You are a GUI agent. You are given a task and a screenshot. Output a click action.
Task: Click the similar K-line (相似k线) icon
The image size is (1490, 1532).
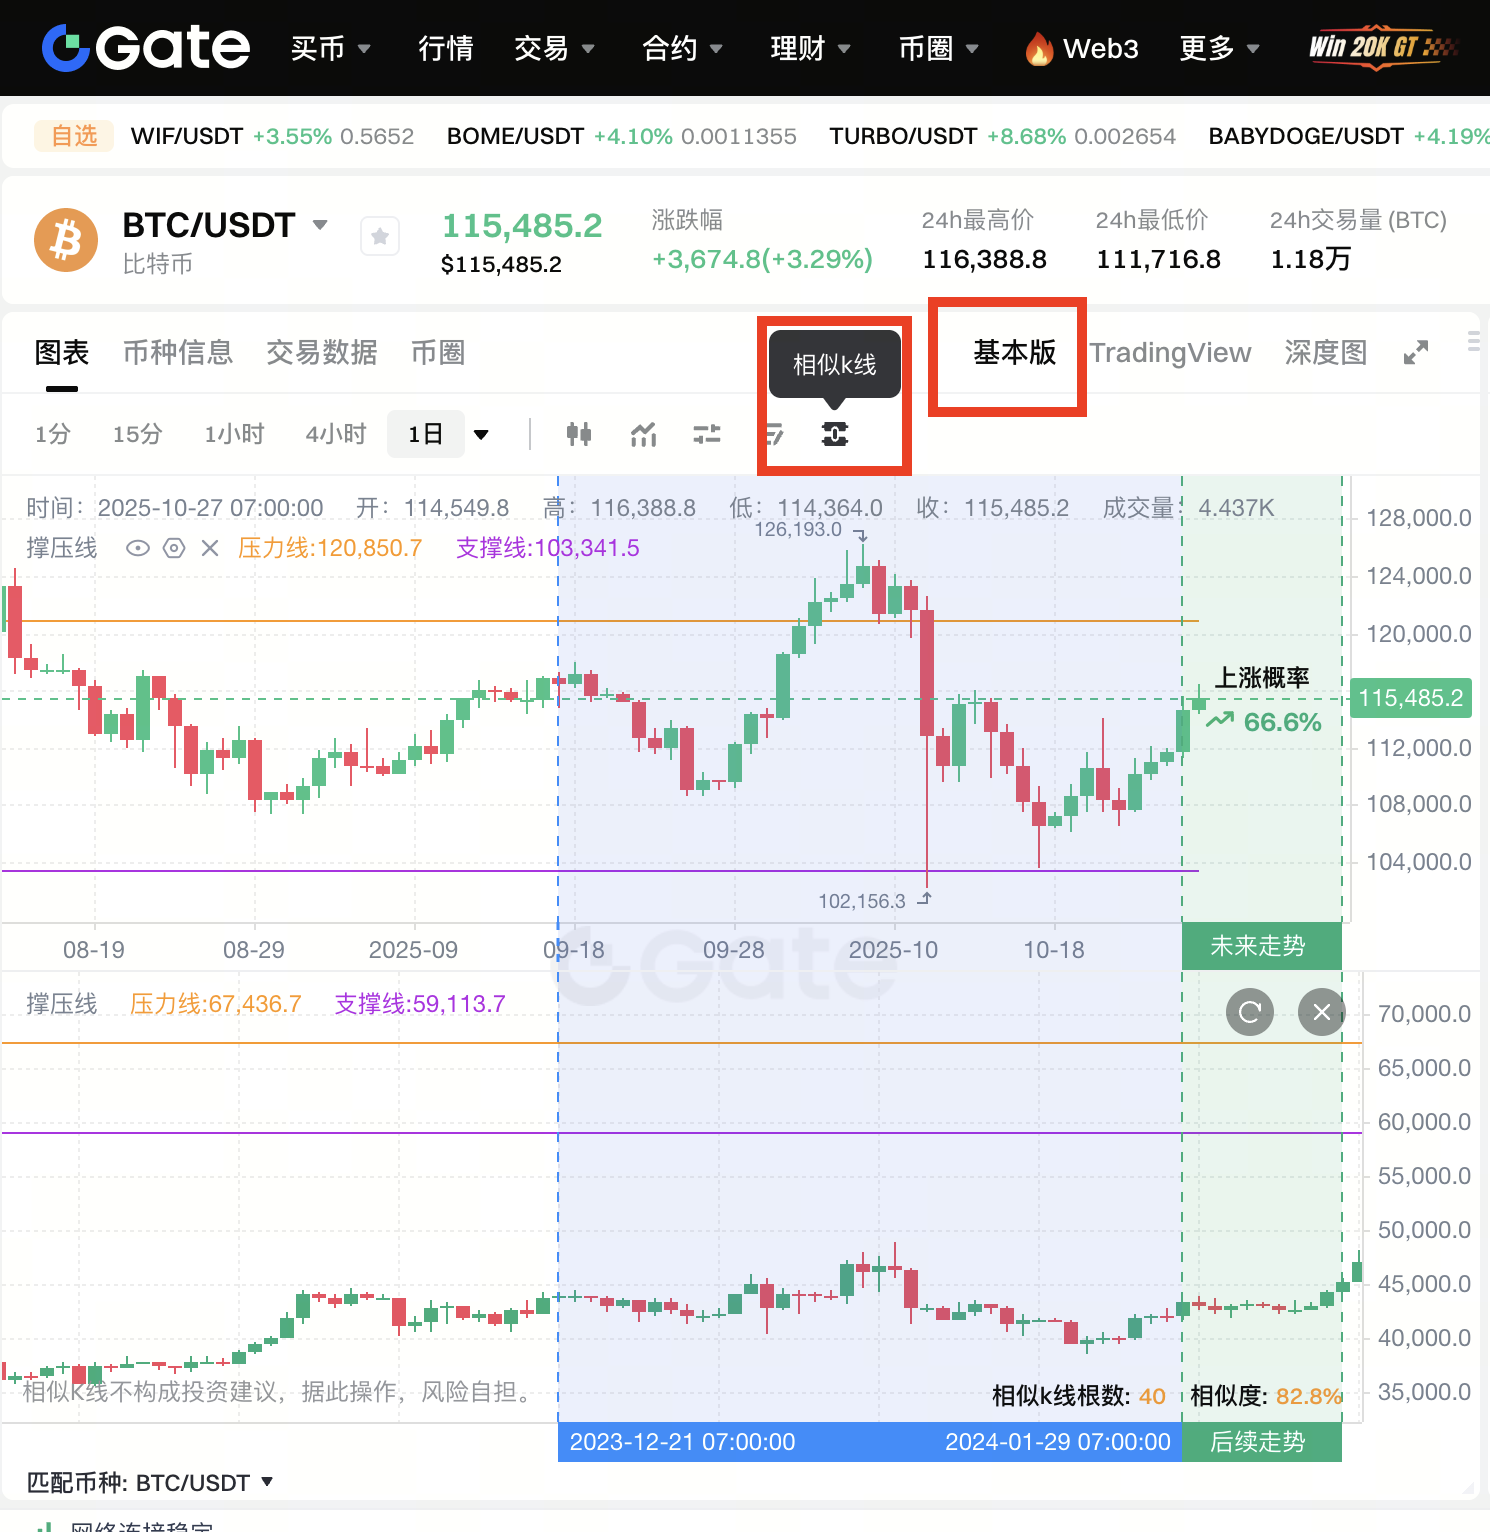click(x=835, y=434)
